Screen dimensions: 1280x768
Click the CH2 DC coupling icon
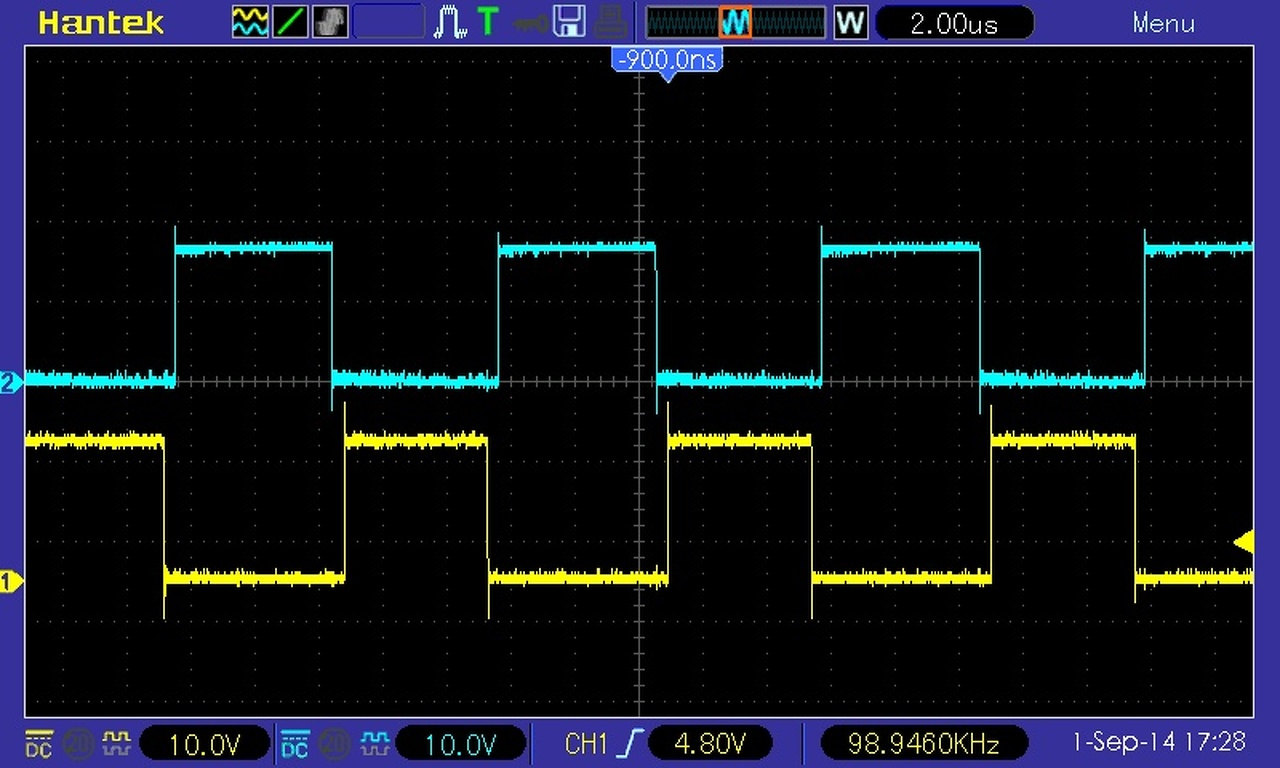coord(295,743)
